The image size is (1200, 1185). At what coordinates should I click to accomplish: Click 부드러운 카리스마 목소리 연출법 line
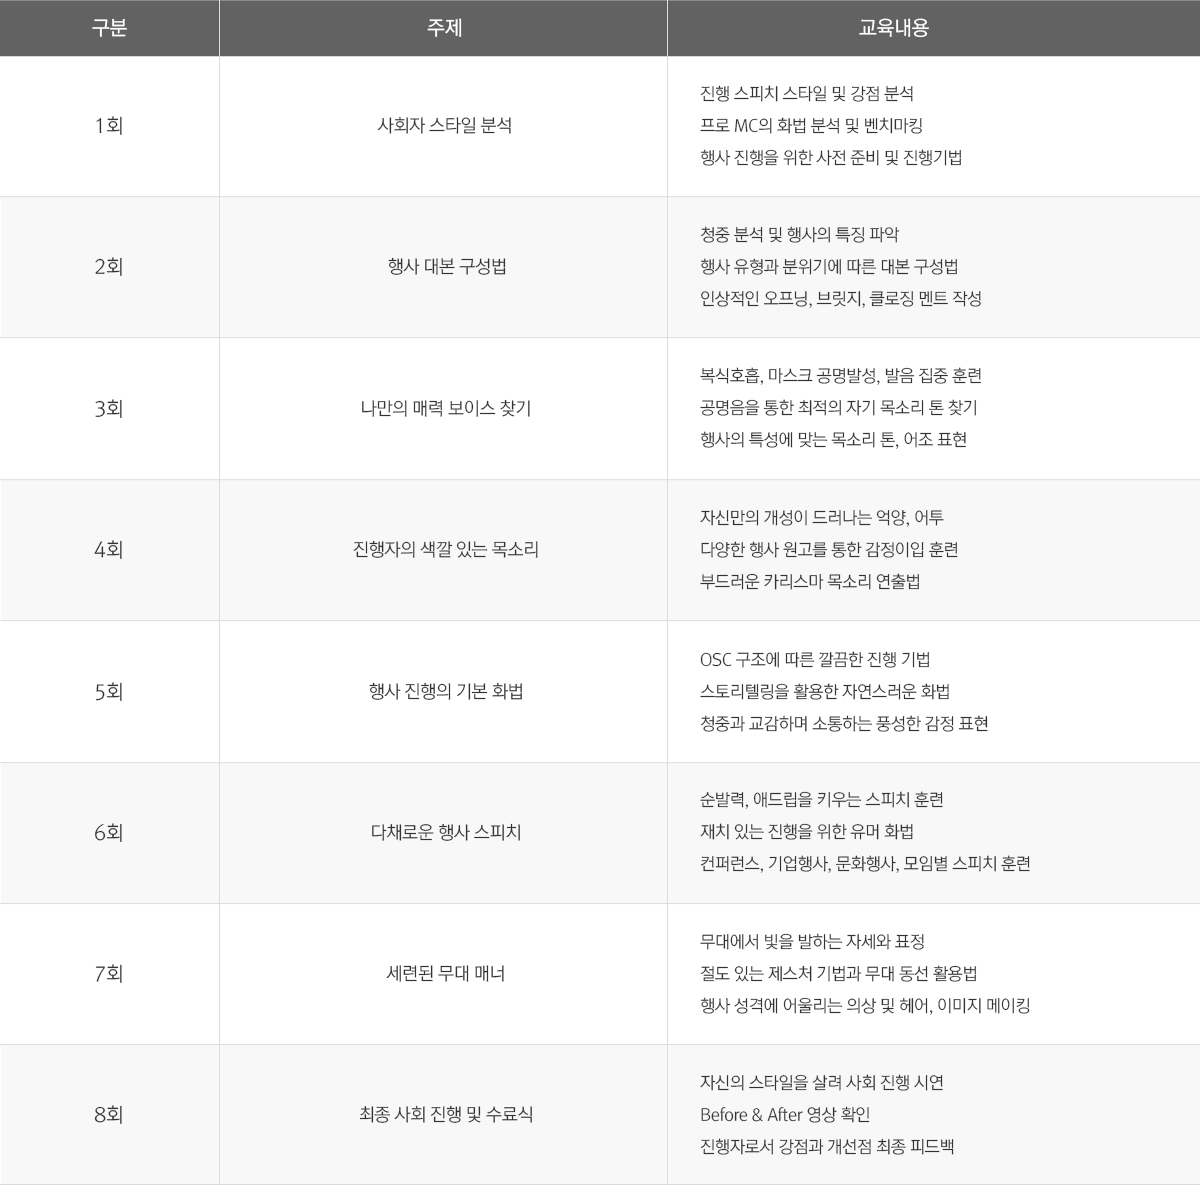[x=810, y=582]
